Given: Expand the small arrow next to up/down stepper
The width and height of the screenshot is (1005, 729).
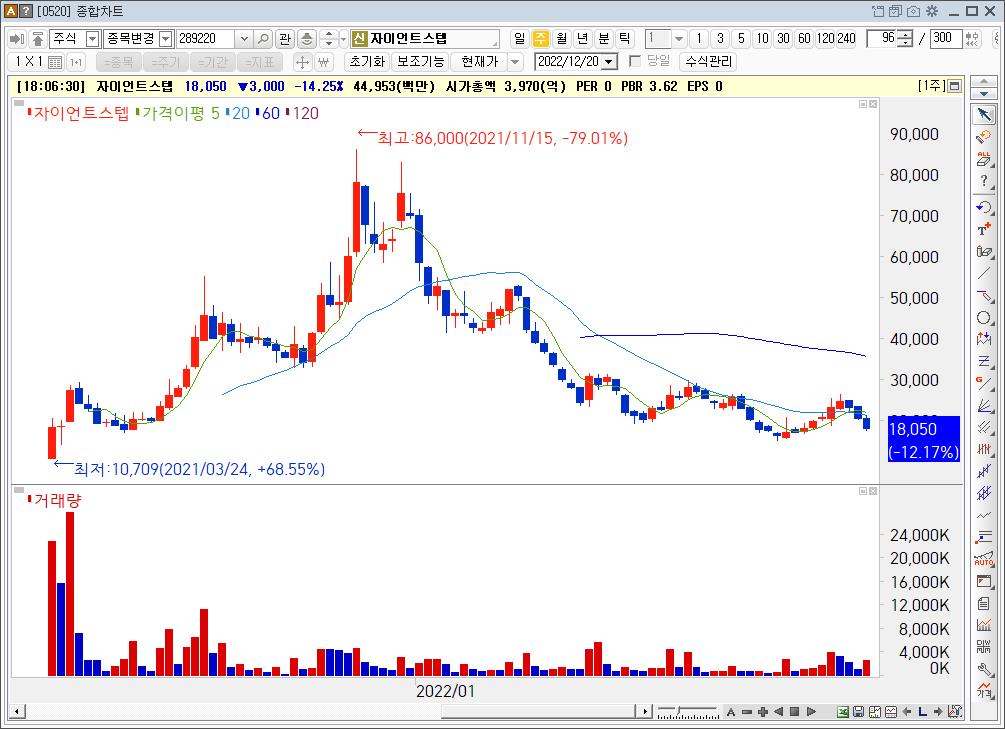Looking at the screenshot, I should [x=344, y=39].
